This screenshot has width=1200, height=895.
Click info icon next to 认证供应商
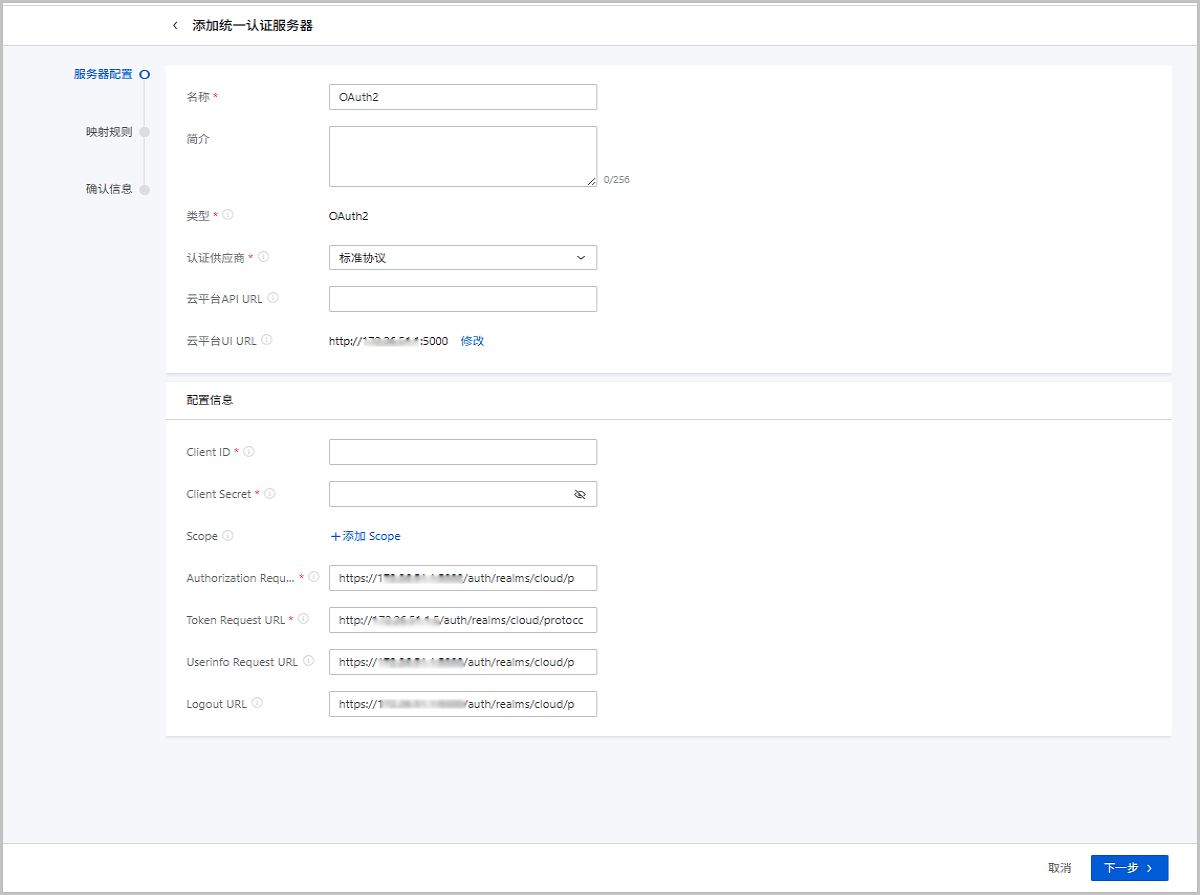pyautogui.click(x=264, y=257)
